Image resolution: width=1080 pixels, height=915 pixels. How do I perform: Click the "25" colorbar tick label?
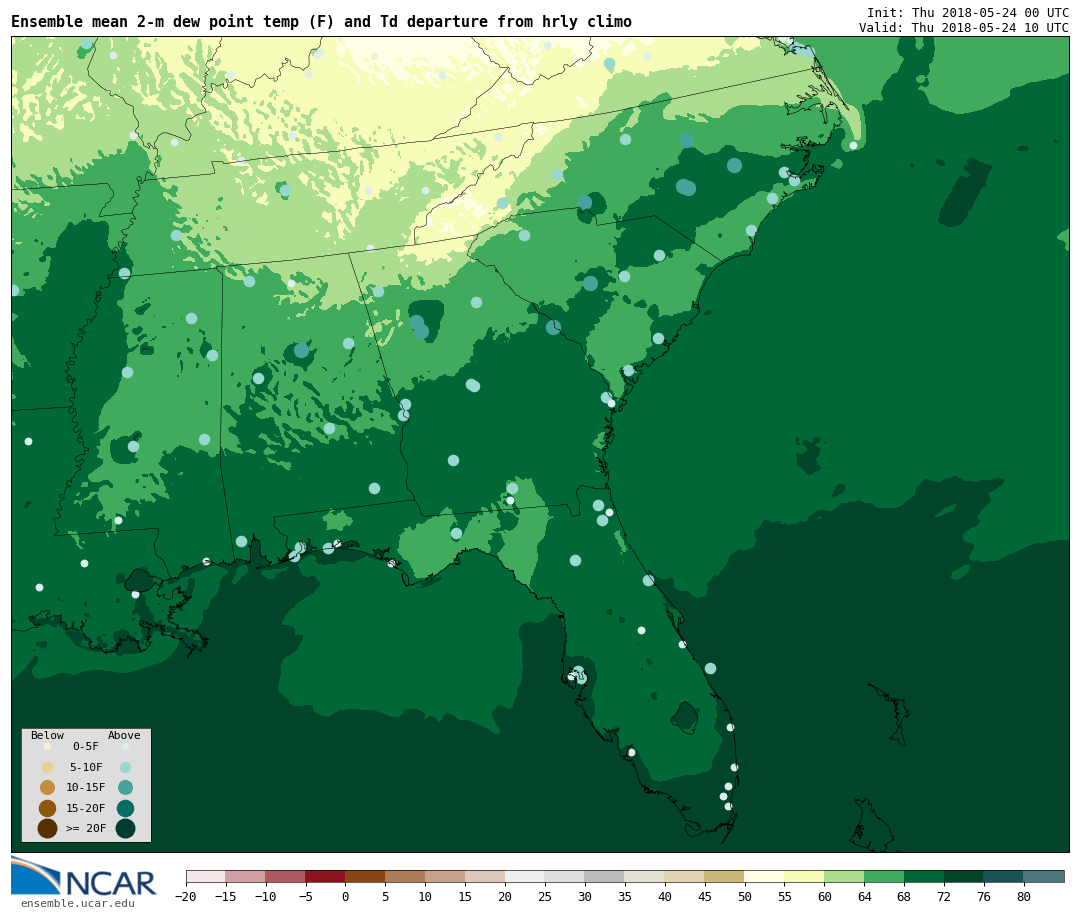[x=545, y=896]
